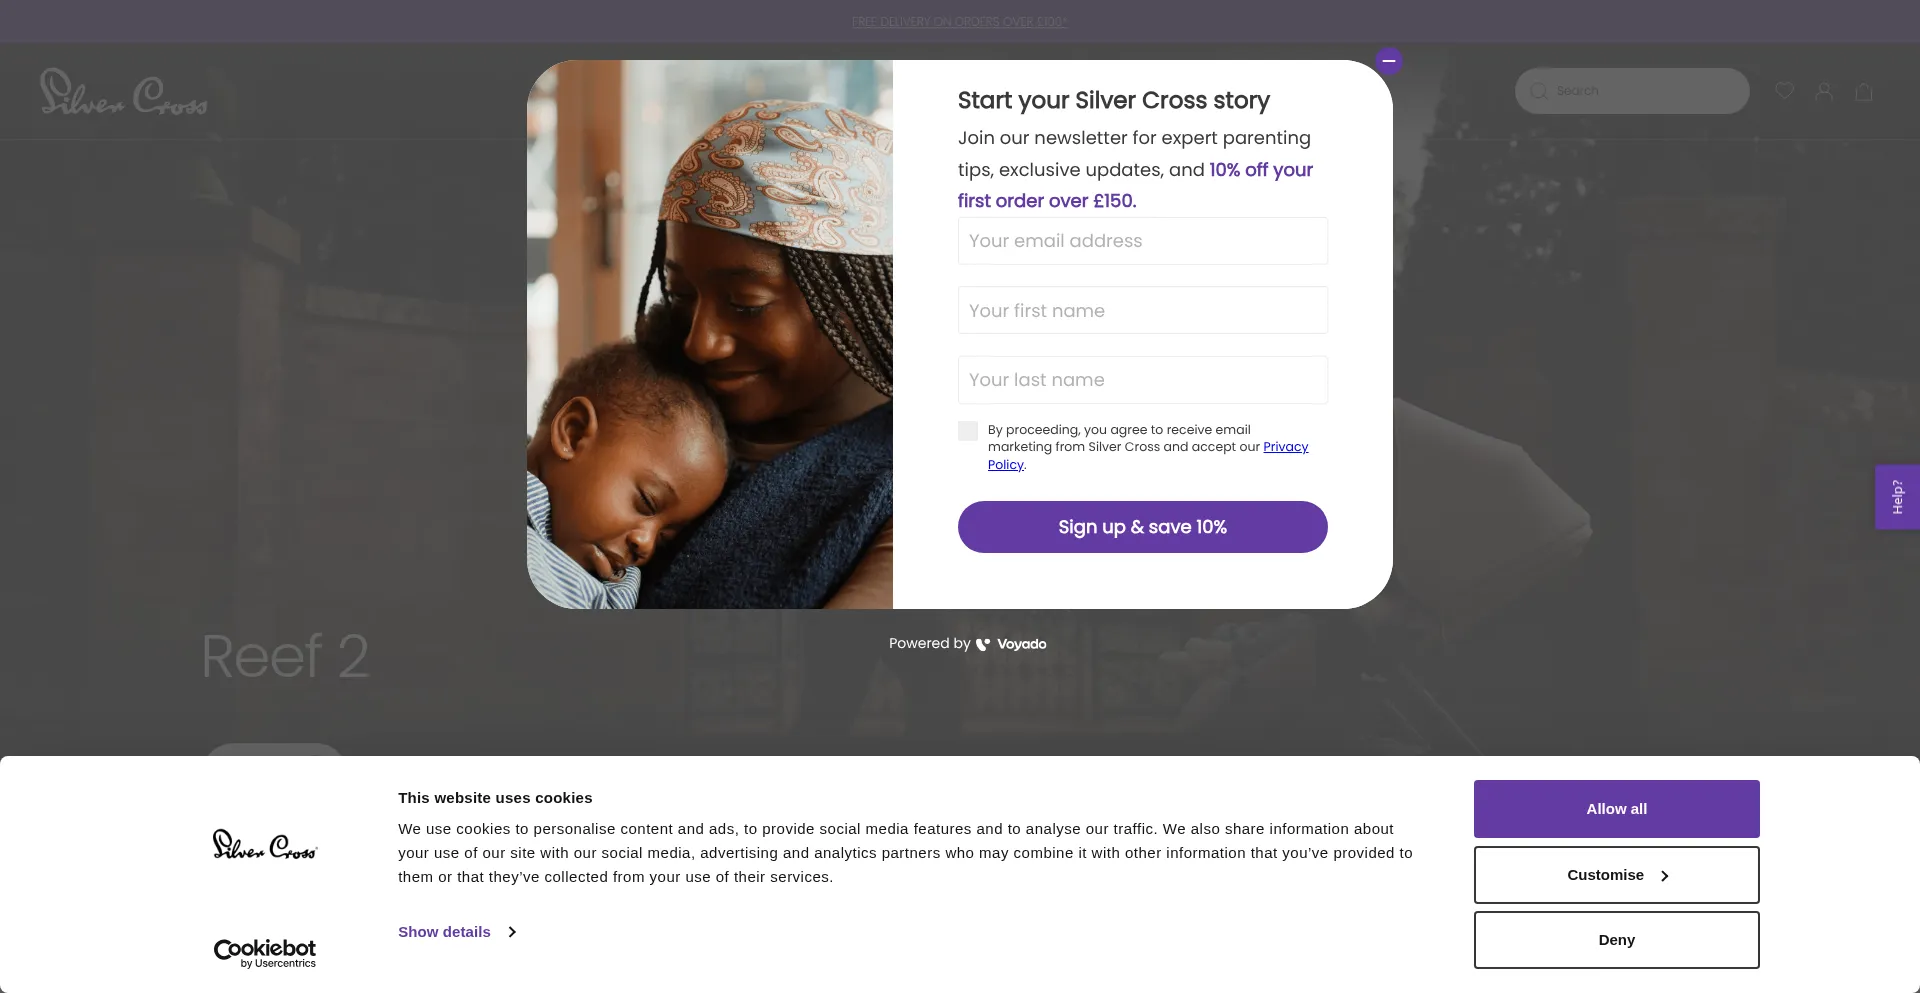Click the free delivery banner link
1920x993 pixels.
[x=959, y=22]
